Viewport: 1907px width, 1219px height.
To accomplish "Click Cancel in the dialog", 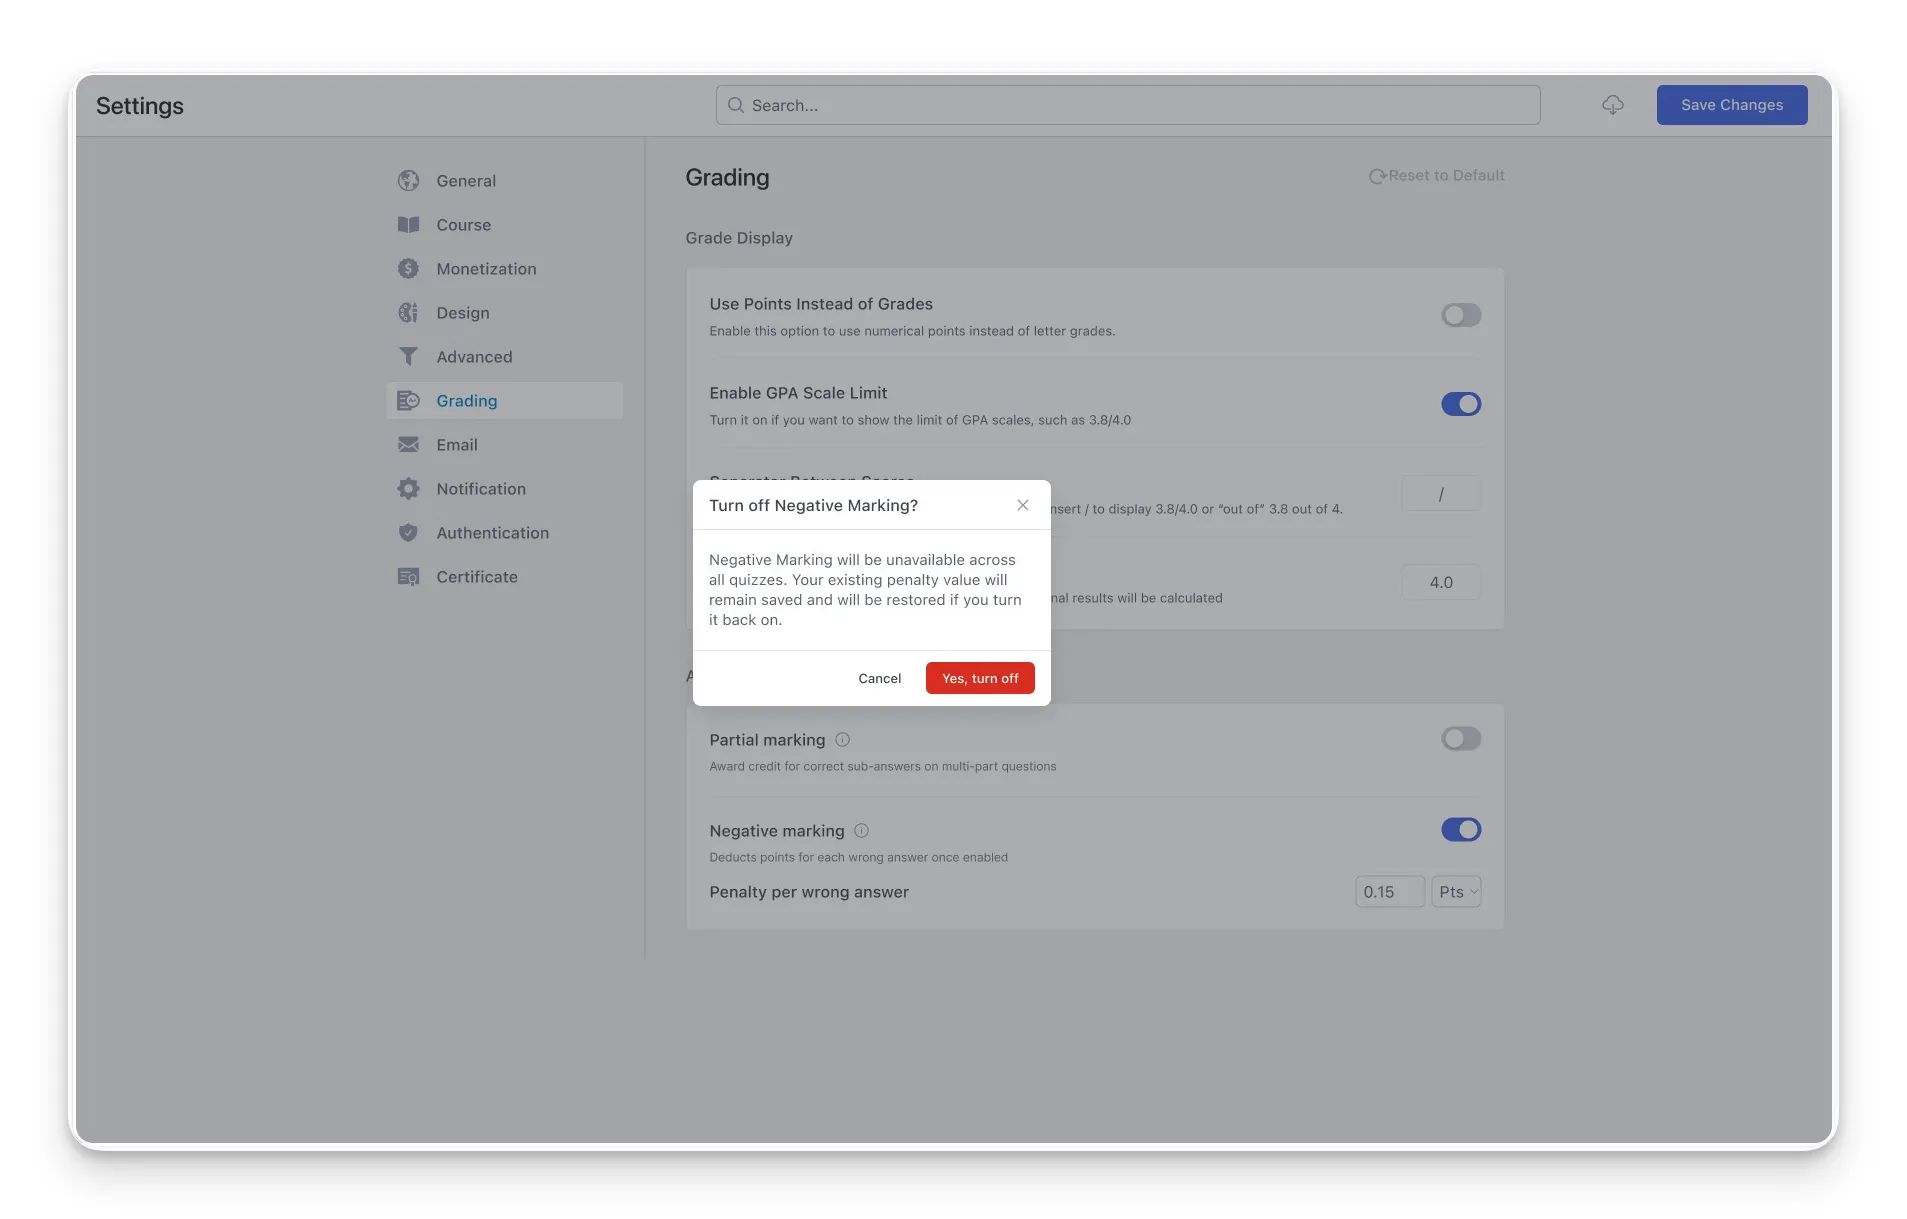I will (880, 678).
